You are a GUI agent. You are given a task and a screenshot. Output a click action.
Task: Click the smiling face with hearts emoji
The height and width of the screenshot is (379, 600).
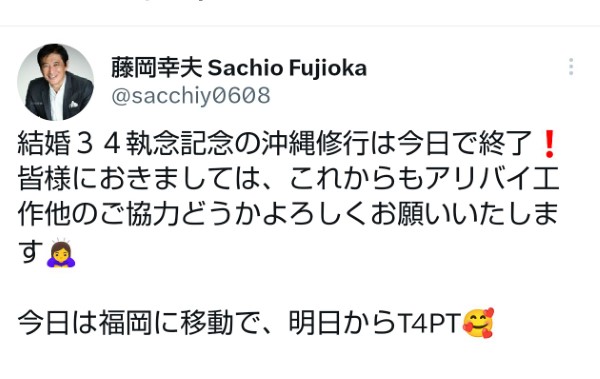click(x=478, y=323)
